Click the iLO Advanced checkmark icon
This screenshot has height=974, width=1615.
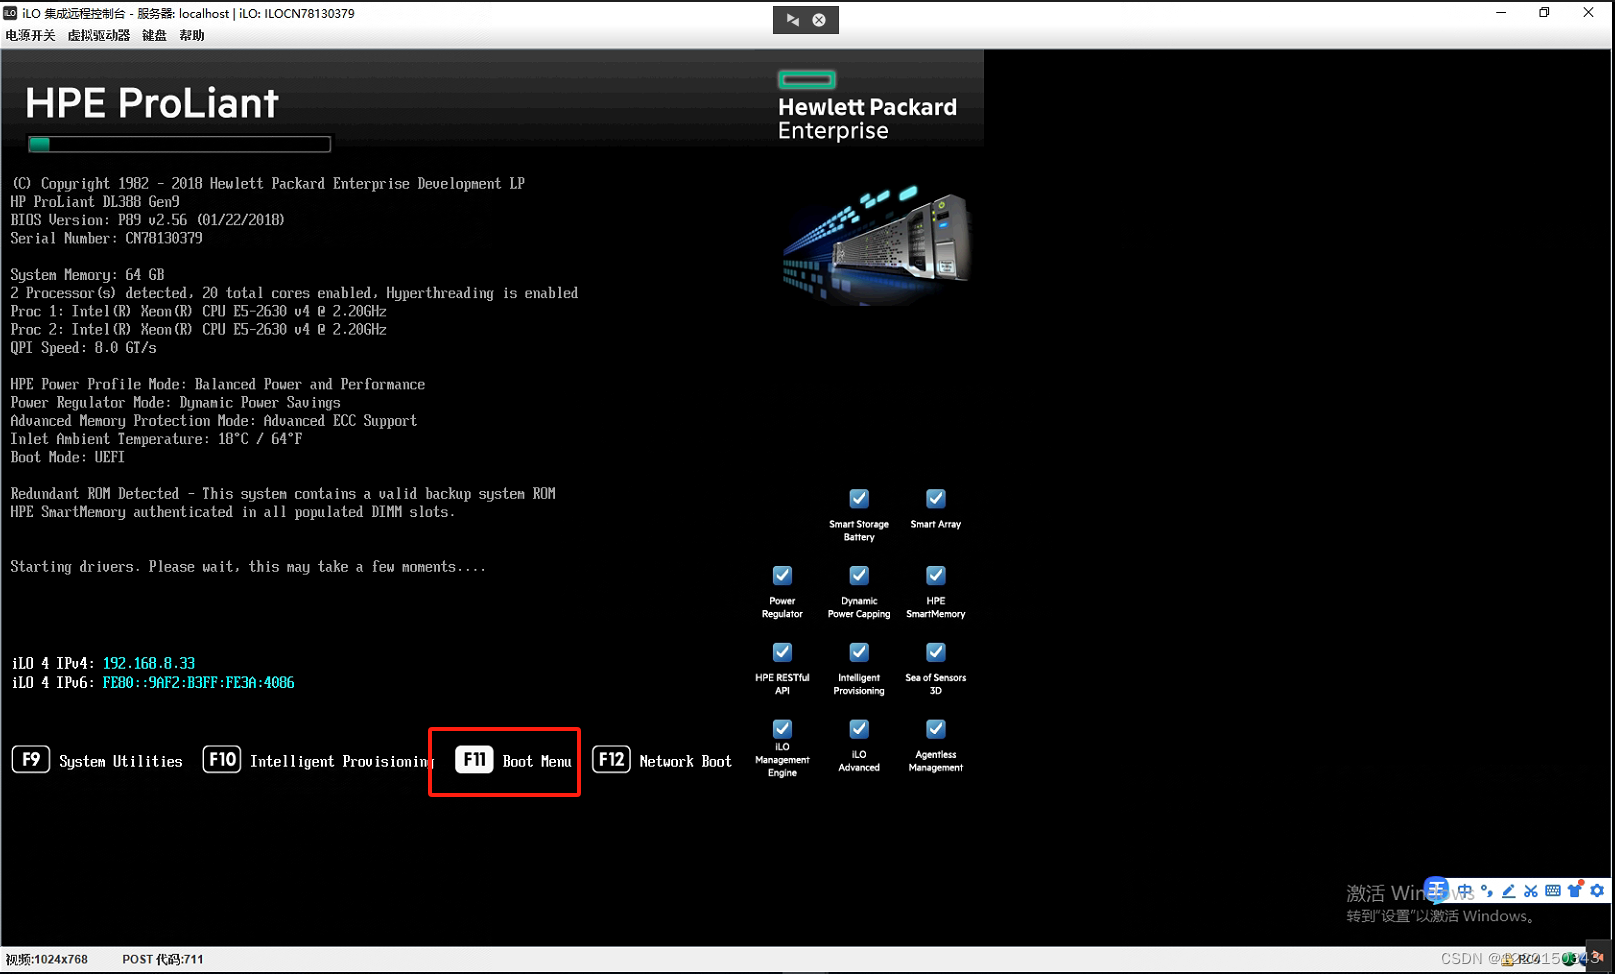(x=859, y=729)
